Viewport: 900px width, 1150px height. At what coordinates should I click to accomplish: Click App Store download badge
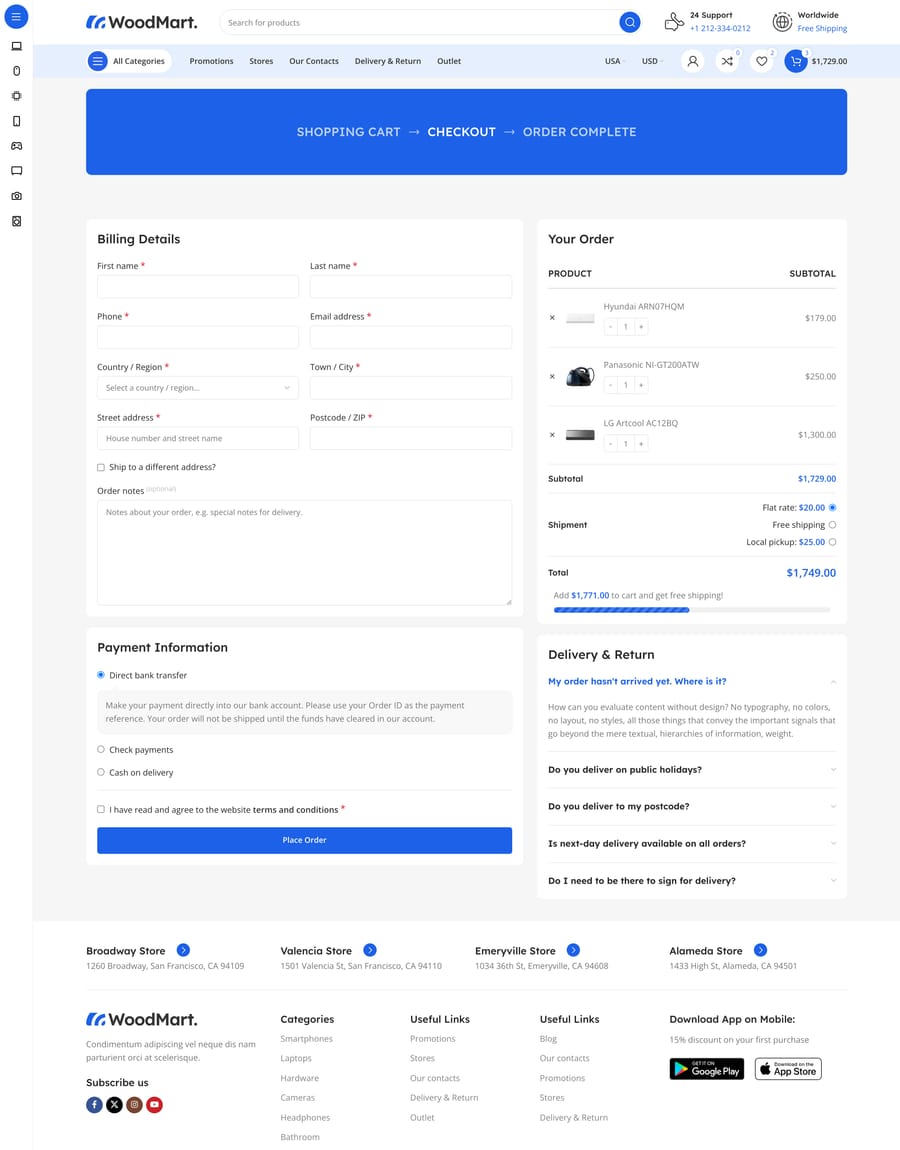(x=789, y=1069)
